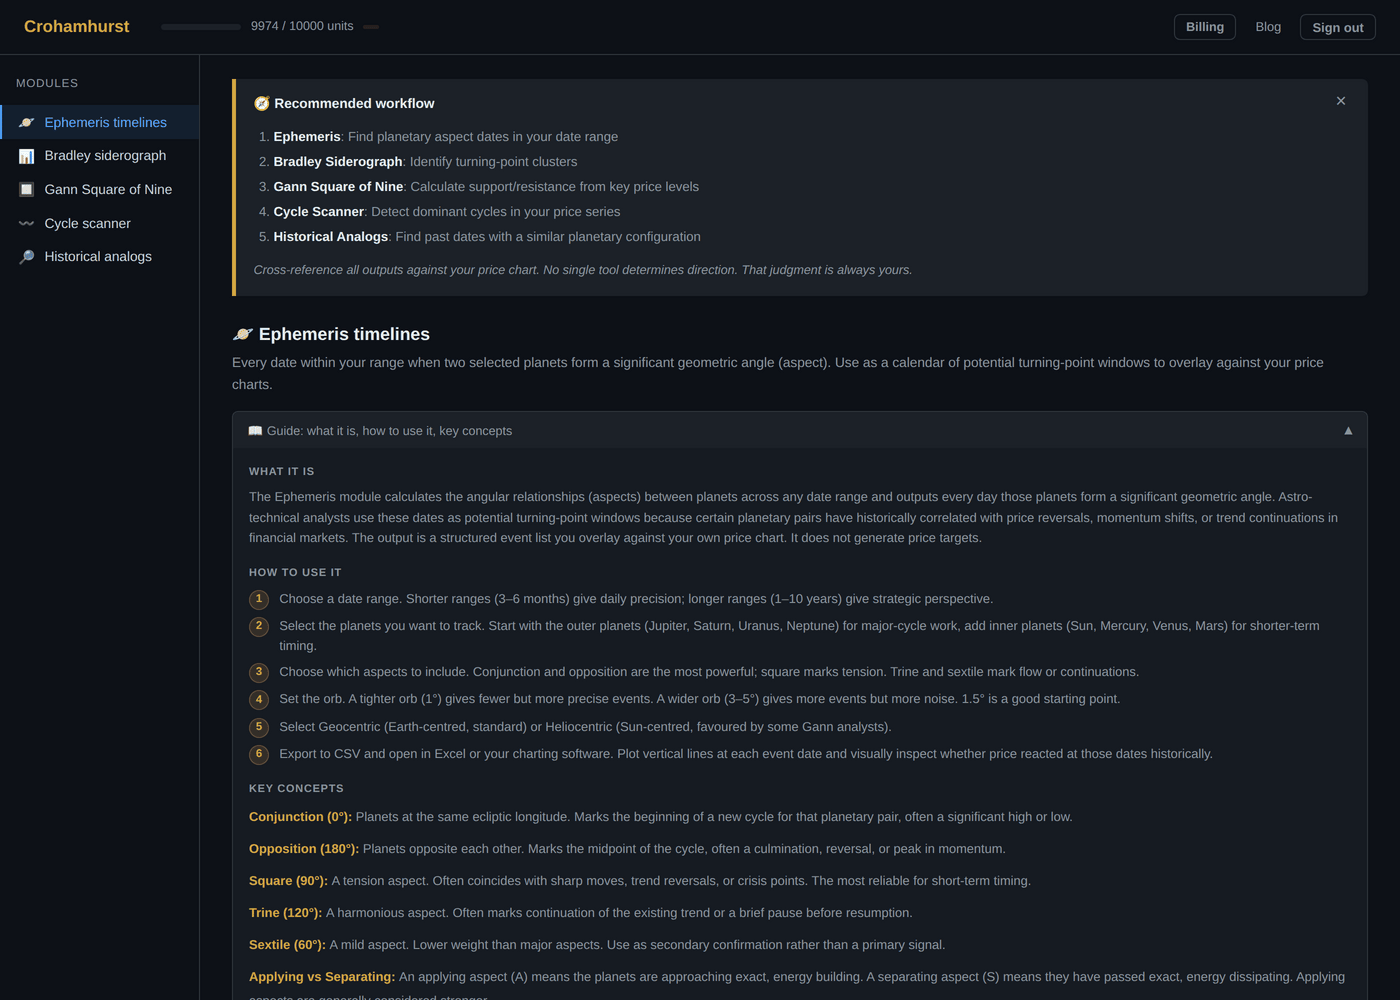Click the planet icon next to Ephemeris timelines heading

pyautogui.click(x=243, y=334)
